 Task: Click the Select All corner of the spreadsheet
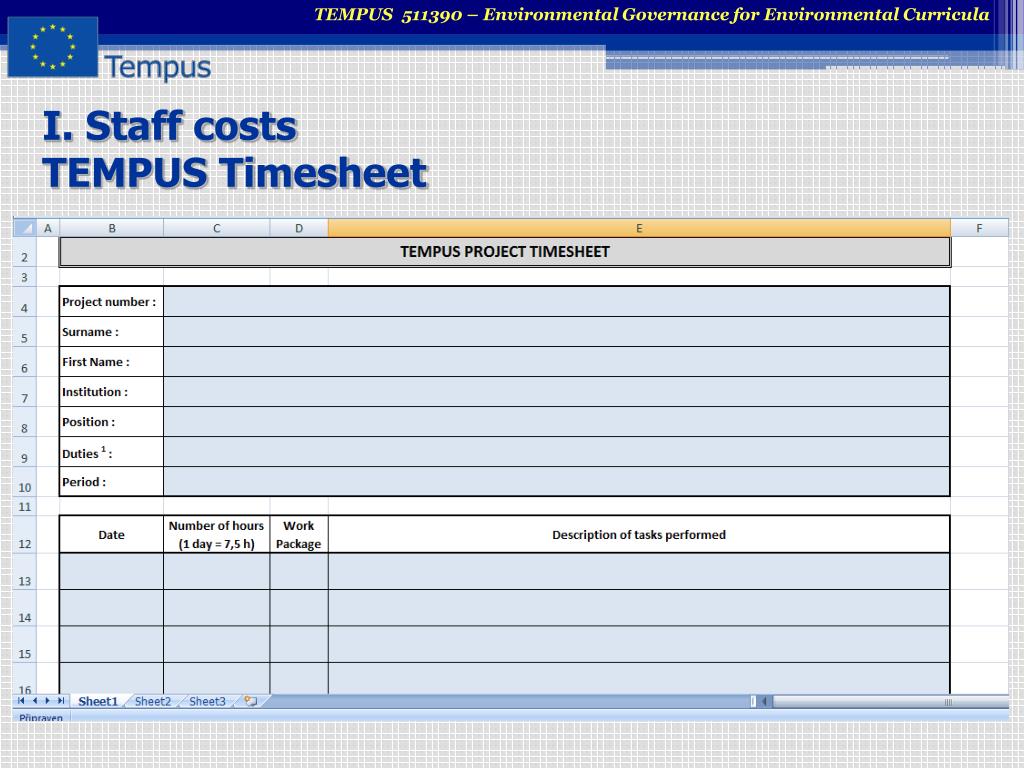24,228
